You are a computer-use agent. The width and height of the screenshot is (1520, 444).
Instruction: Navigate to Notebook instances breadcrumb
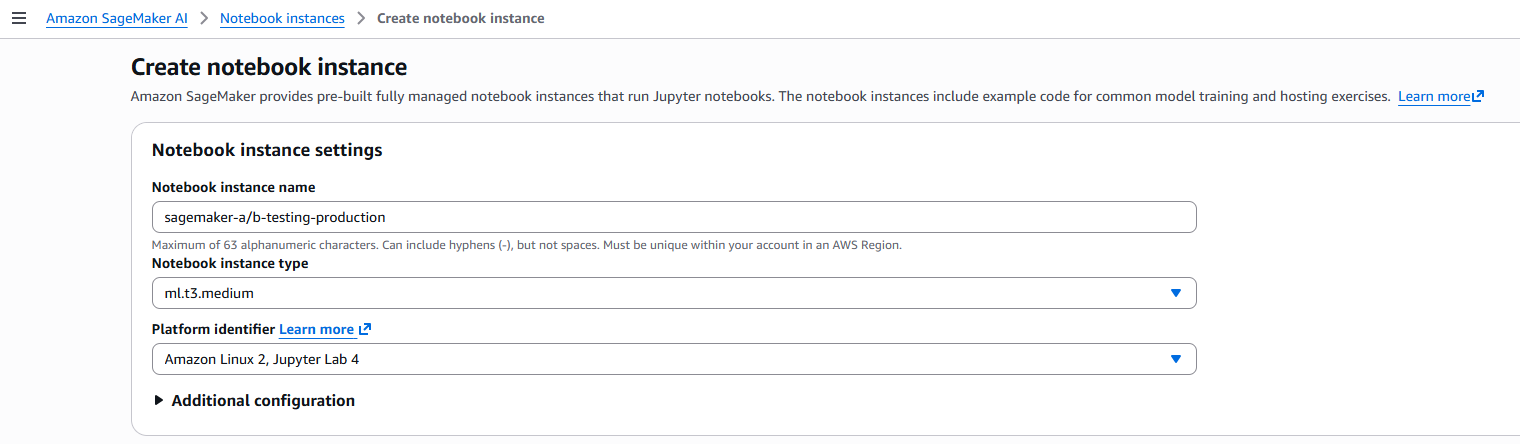(x=282, y=19)
